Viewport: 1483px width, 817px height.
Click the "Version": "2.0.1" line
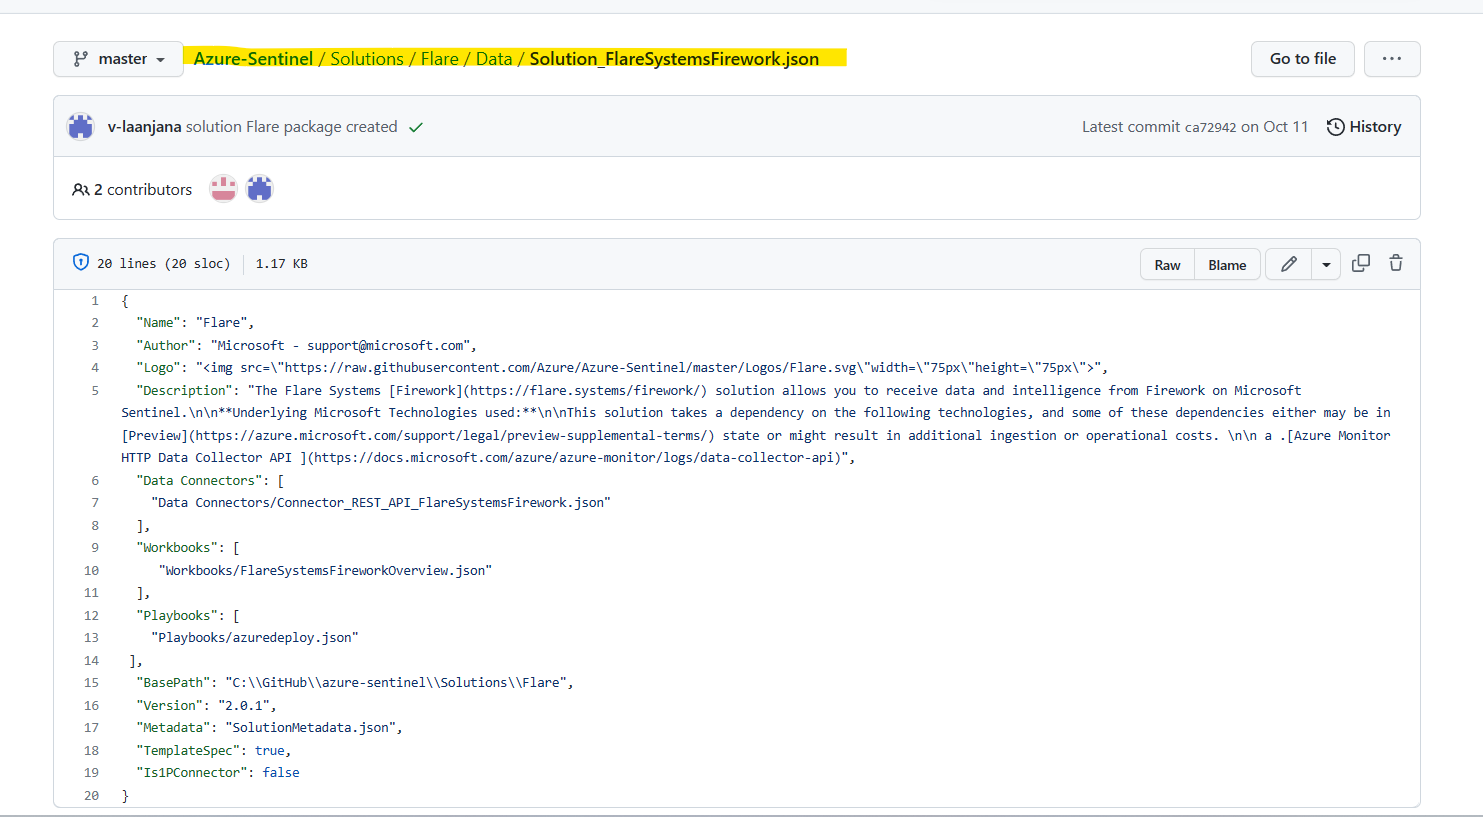pyautogui.click(x=206, y=705)
